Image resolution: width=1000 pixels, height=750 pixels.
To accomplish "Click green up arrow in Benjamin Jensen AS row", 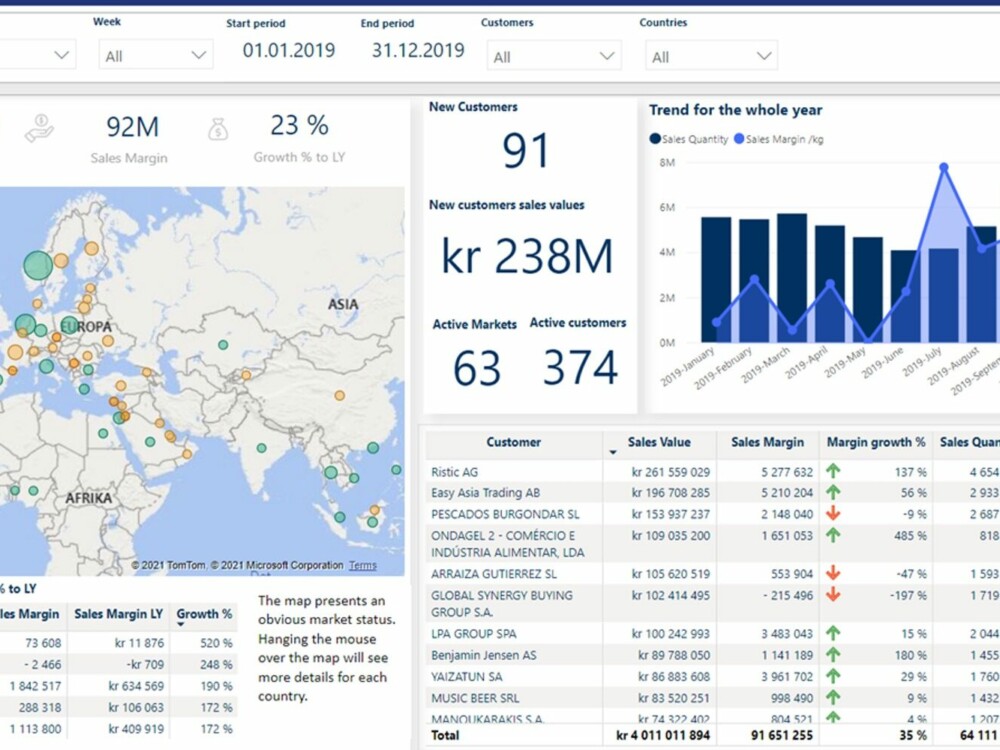I will coord(833,654).
